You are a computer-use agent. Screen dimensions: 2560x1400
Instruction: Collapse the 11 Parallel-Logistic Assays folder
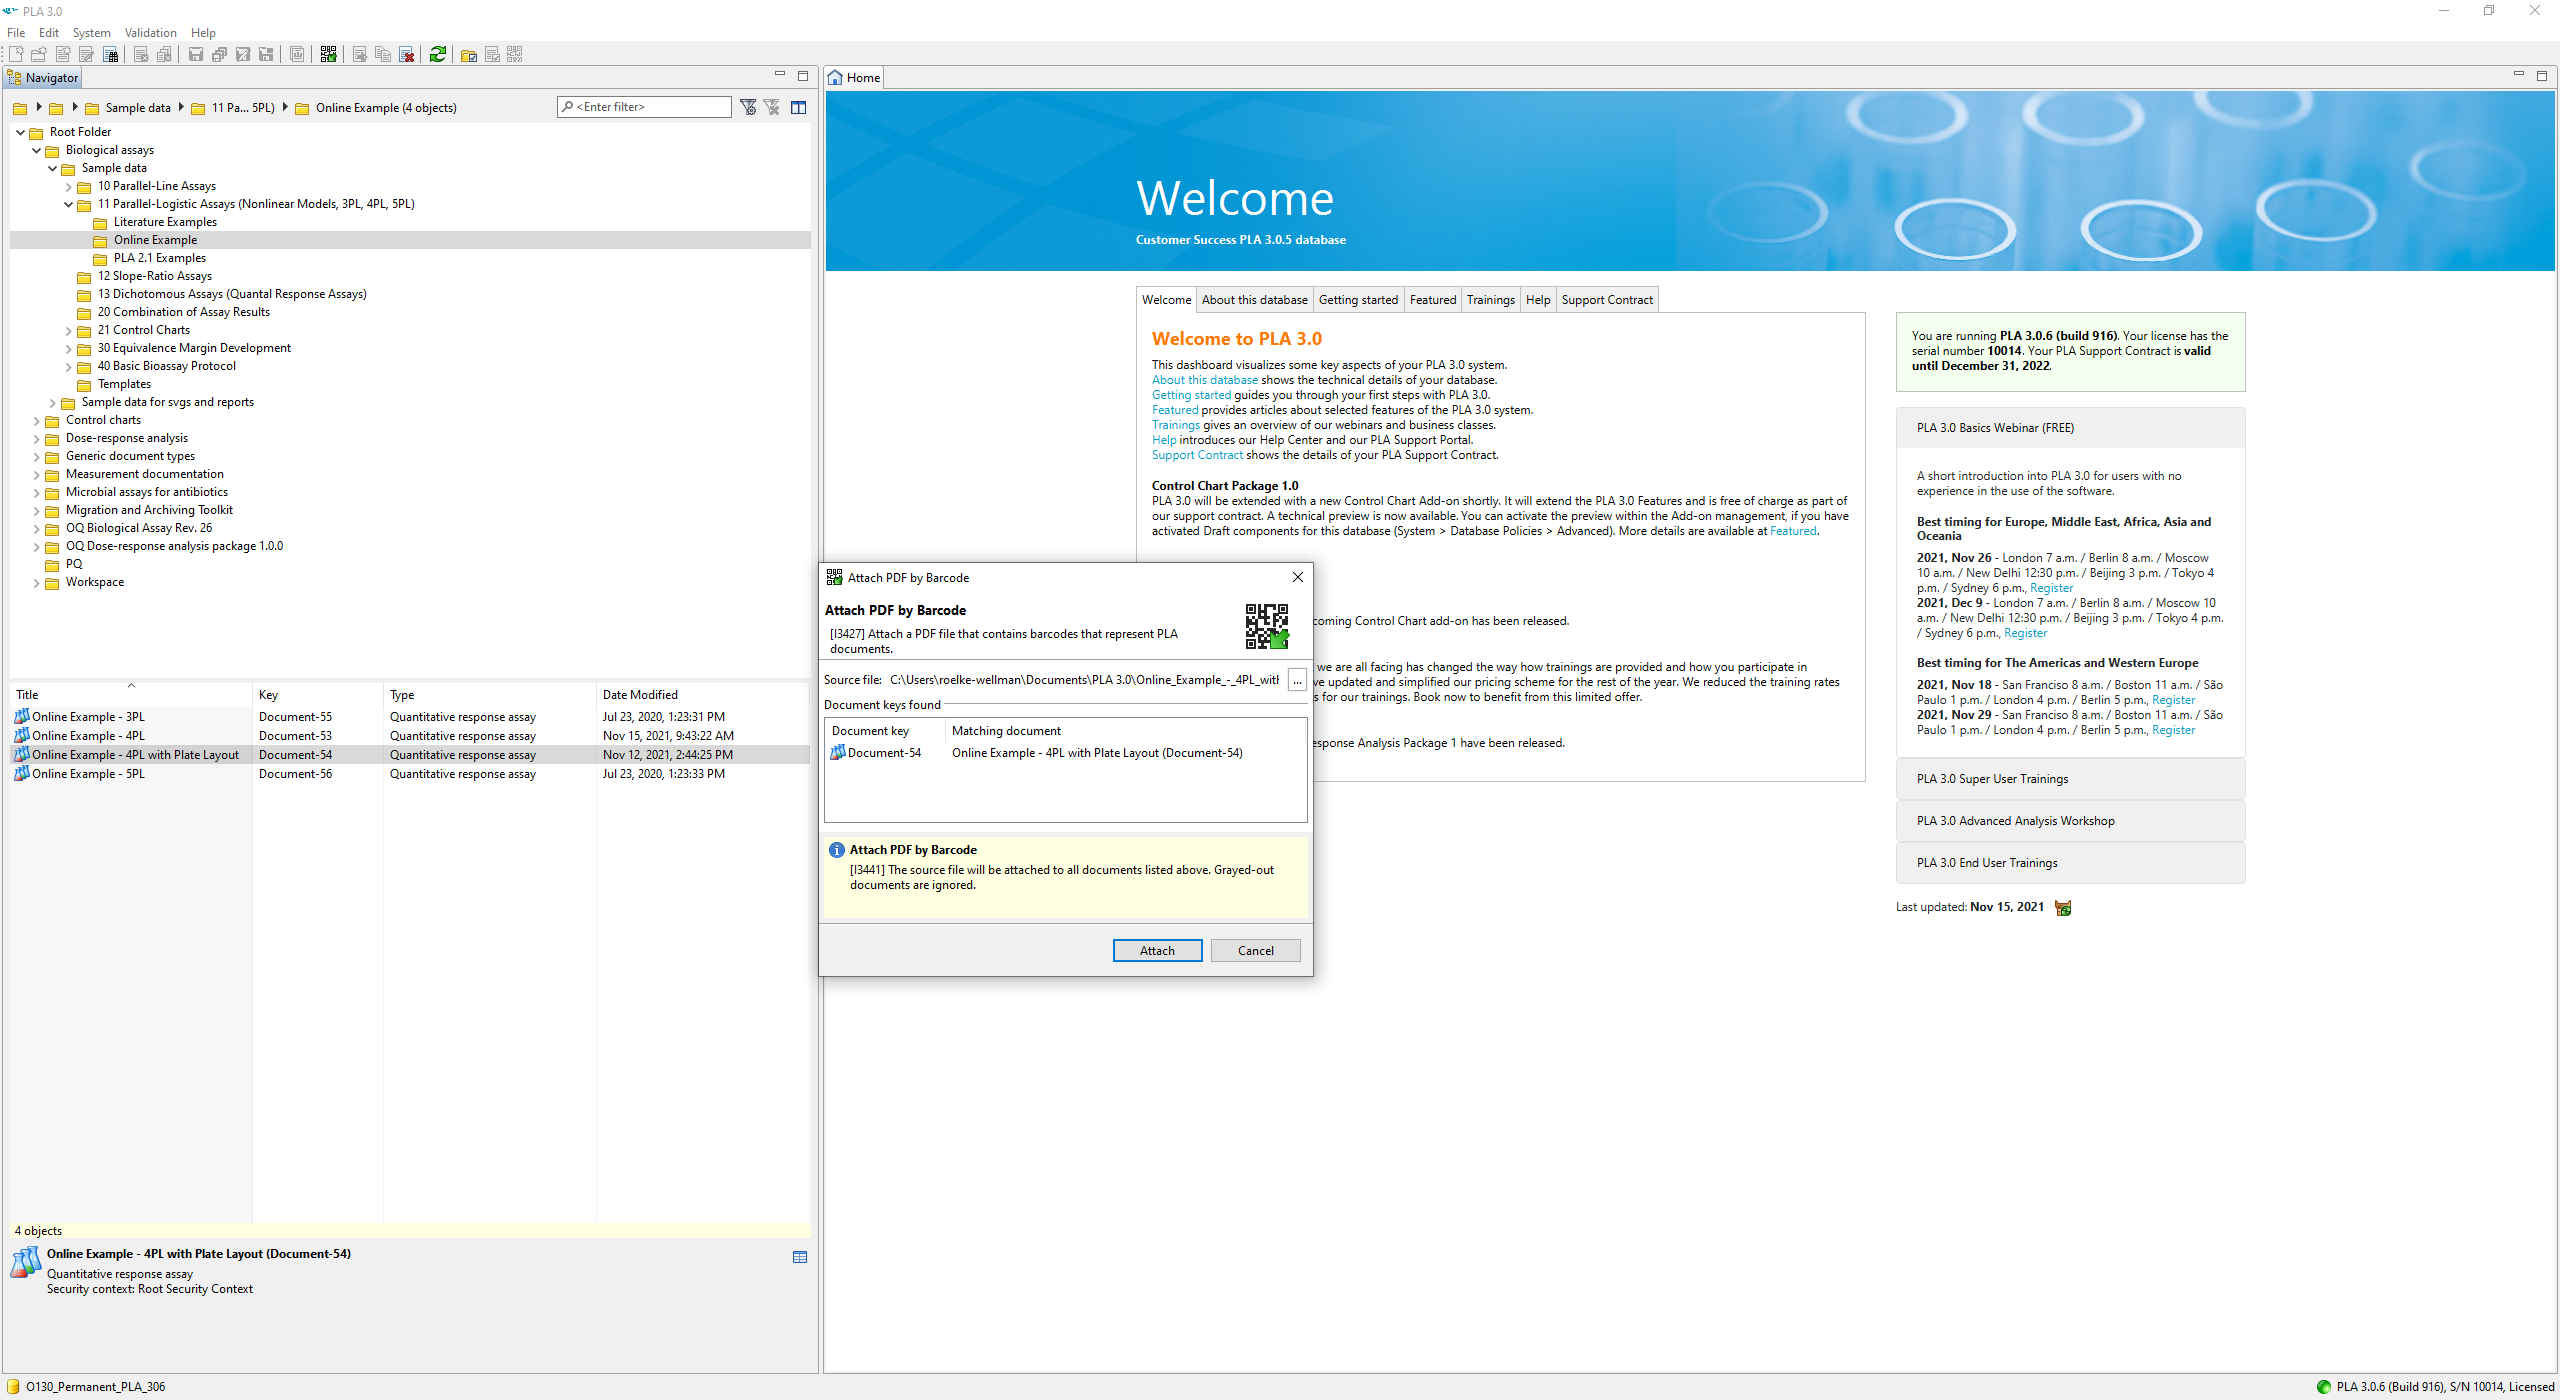69,204
